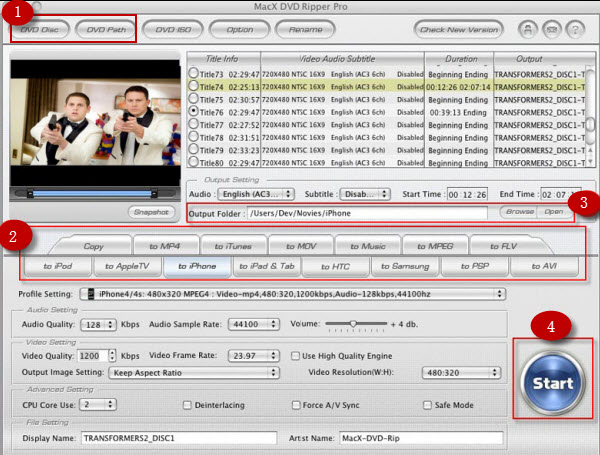Select Title76 radio button
The width and height of the screenshot is (600, 455).
click(194, 111)
